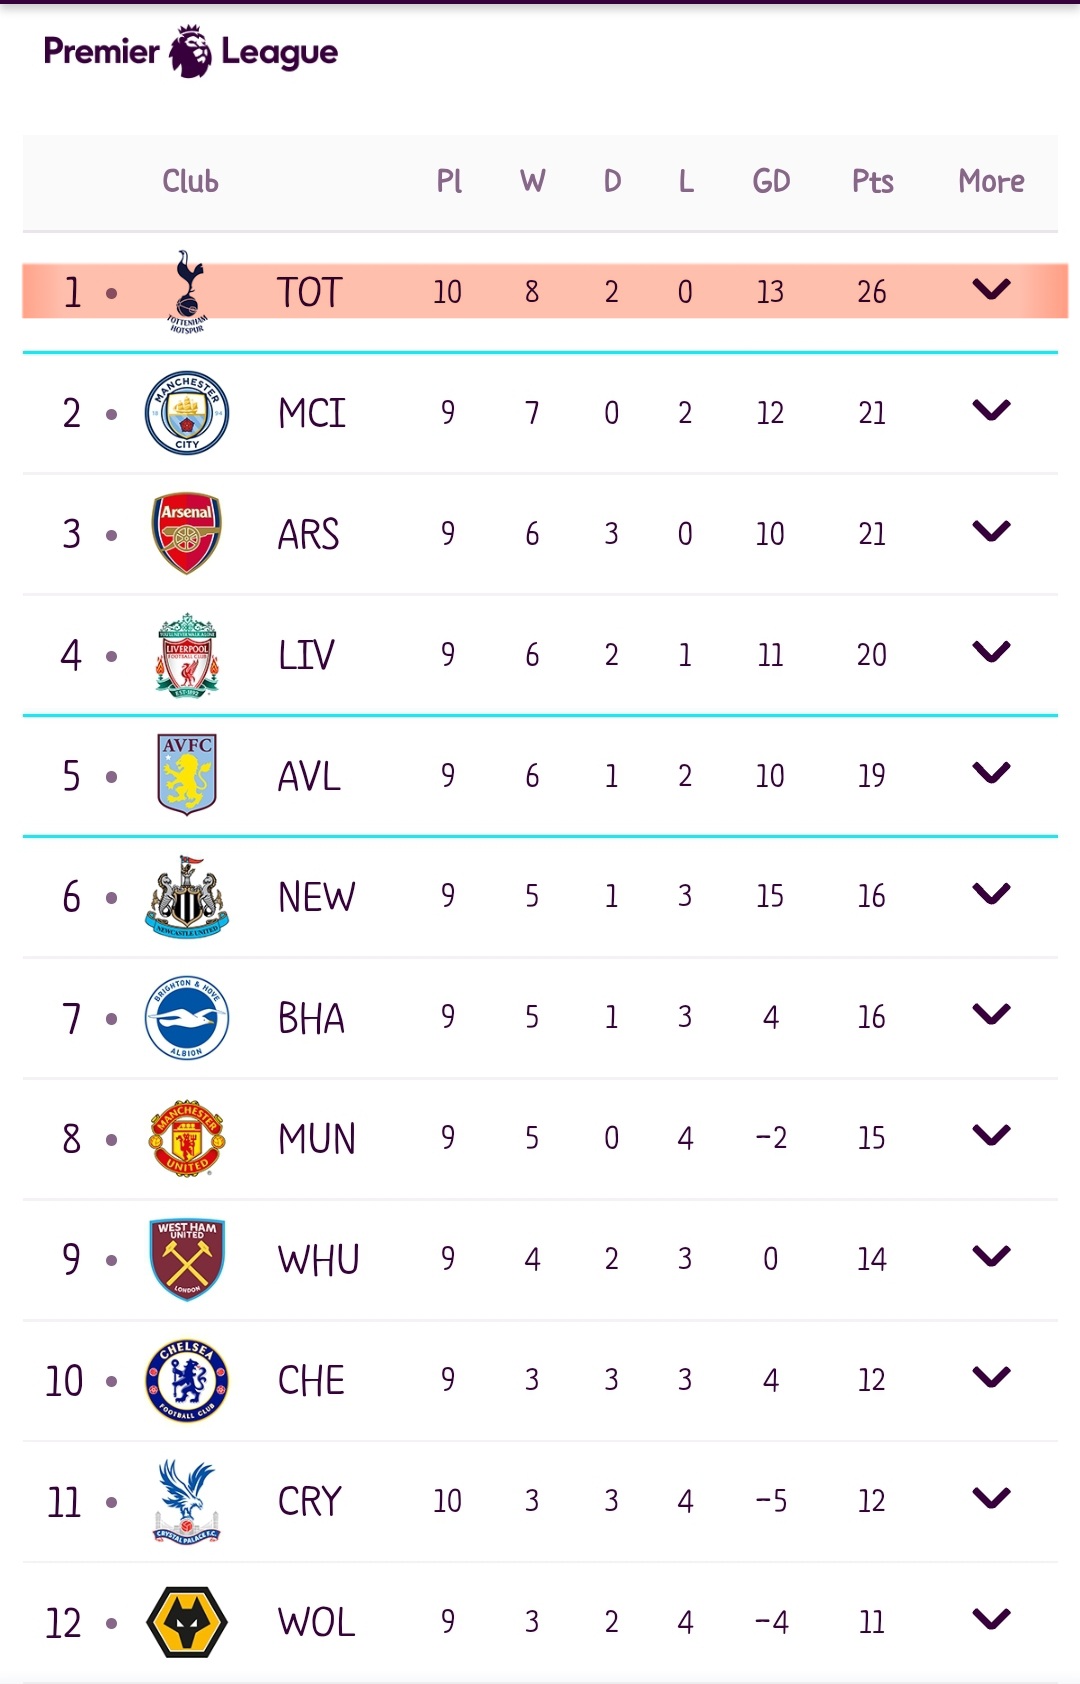The width and height of the screenshot is (1080, 1684).
Task: Select the Wolves club badge
Action: click(187, 1622)
